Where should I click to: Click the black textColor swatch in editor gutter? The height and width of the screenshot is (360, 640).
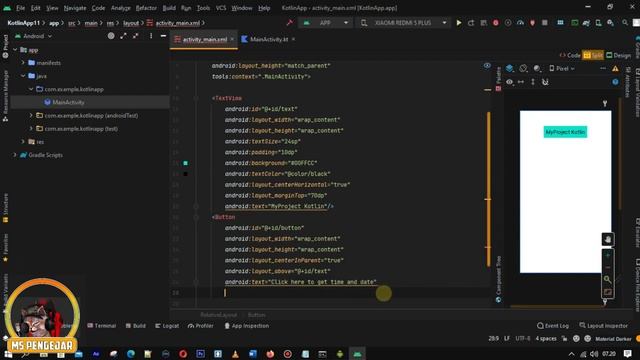click(185, 174)
